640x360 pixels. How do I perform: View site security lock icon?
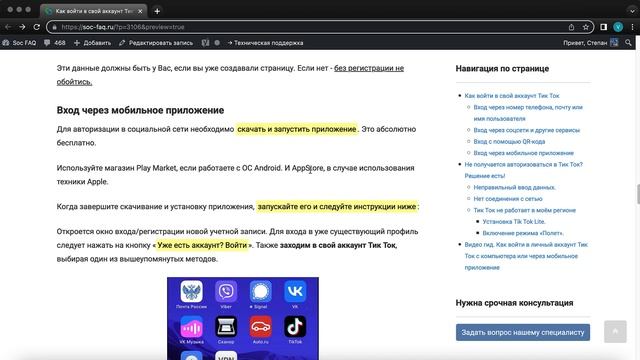click(54, 27)
